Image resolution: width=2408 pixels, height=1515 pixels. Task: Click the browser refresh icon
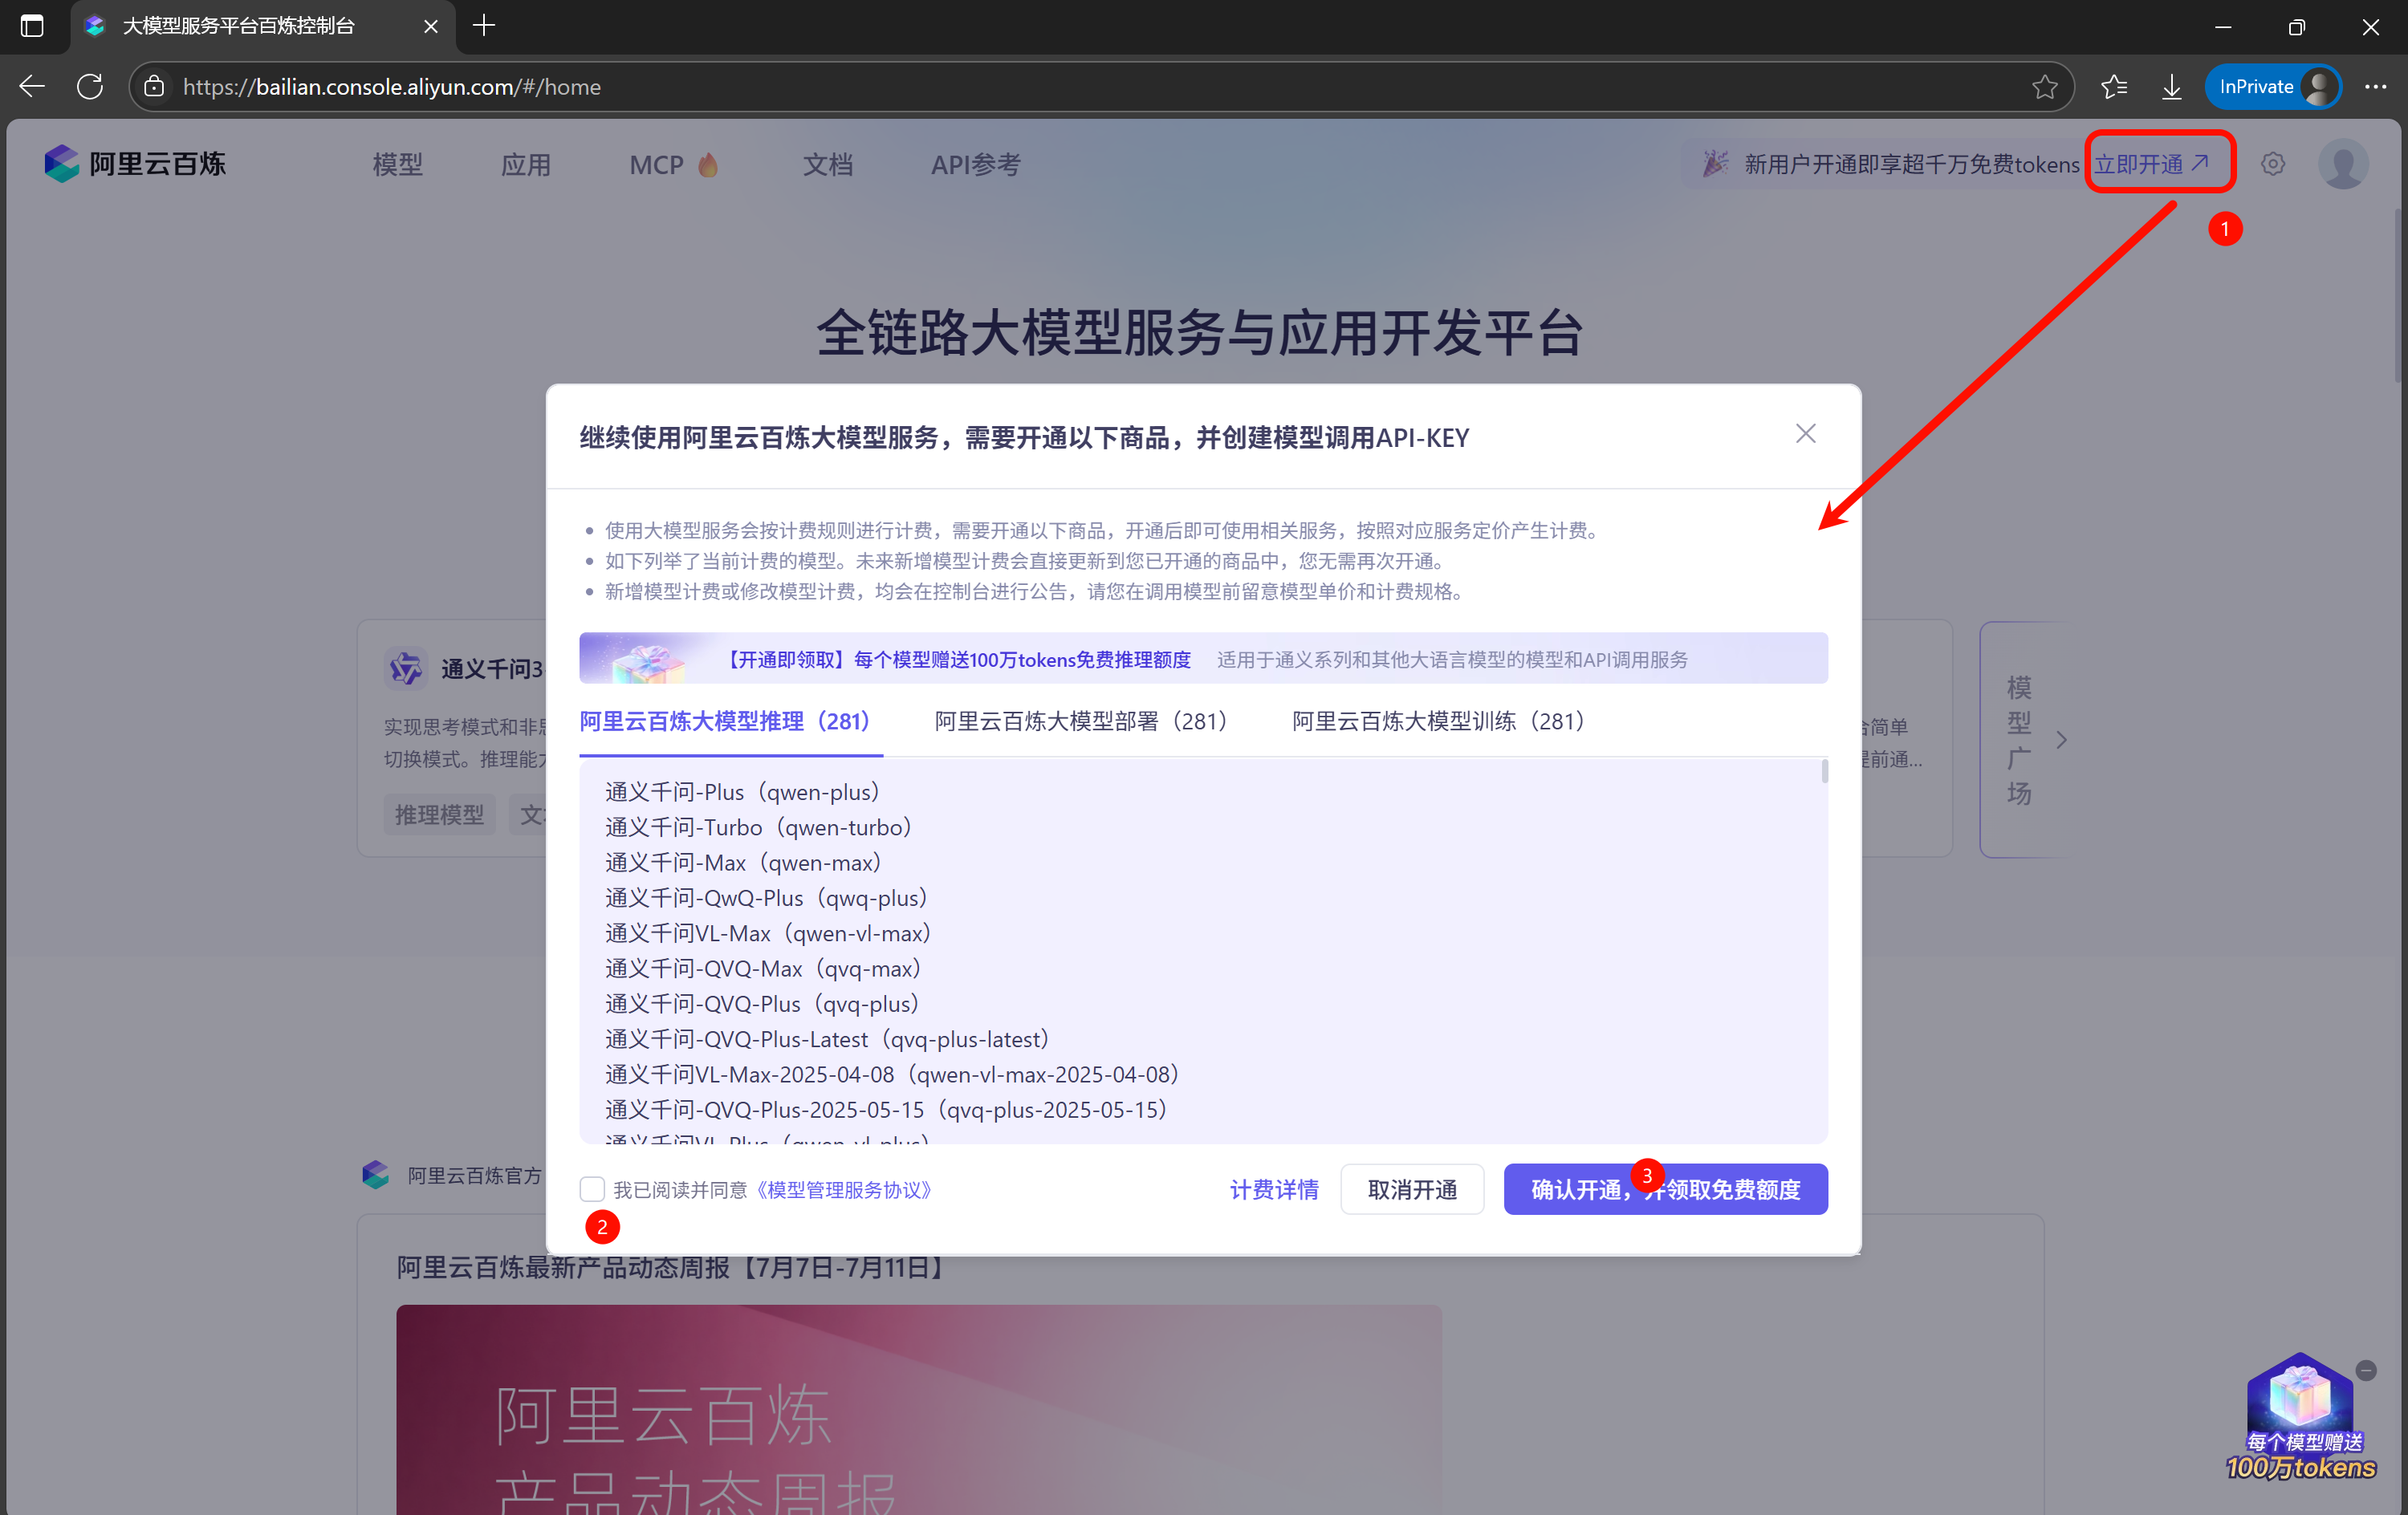[90, 87]
